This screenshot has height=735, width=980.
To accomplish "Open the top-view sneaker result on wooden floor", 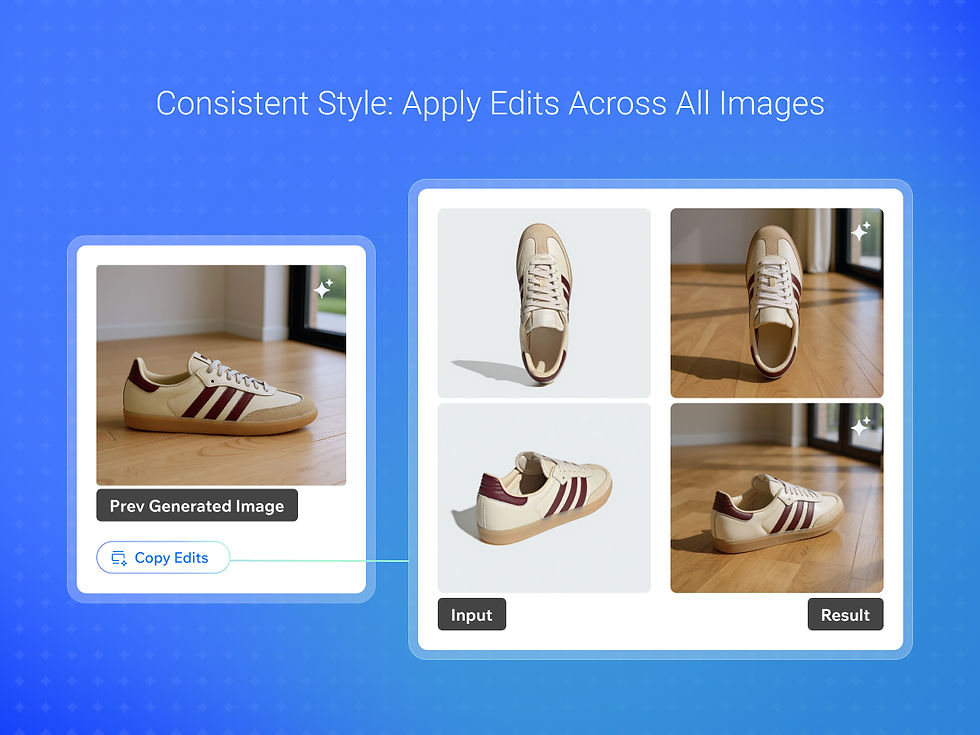I will (x=777, y=303).
